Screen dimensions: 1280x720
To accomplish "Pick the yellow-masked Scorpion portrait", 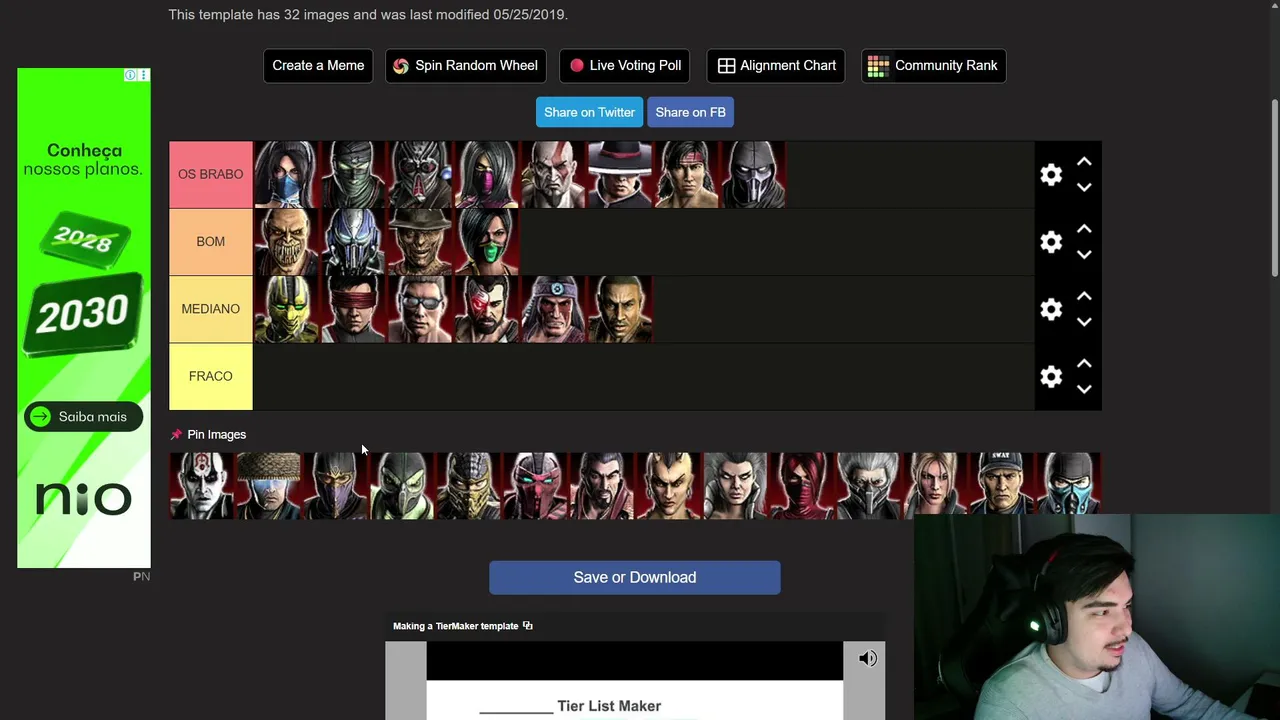I will [x=469, y=486].
